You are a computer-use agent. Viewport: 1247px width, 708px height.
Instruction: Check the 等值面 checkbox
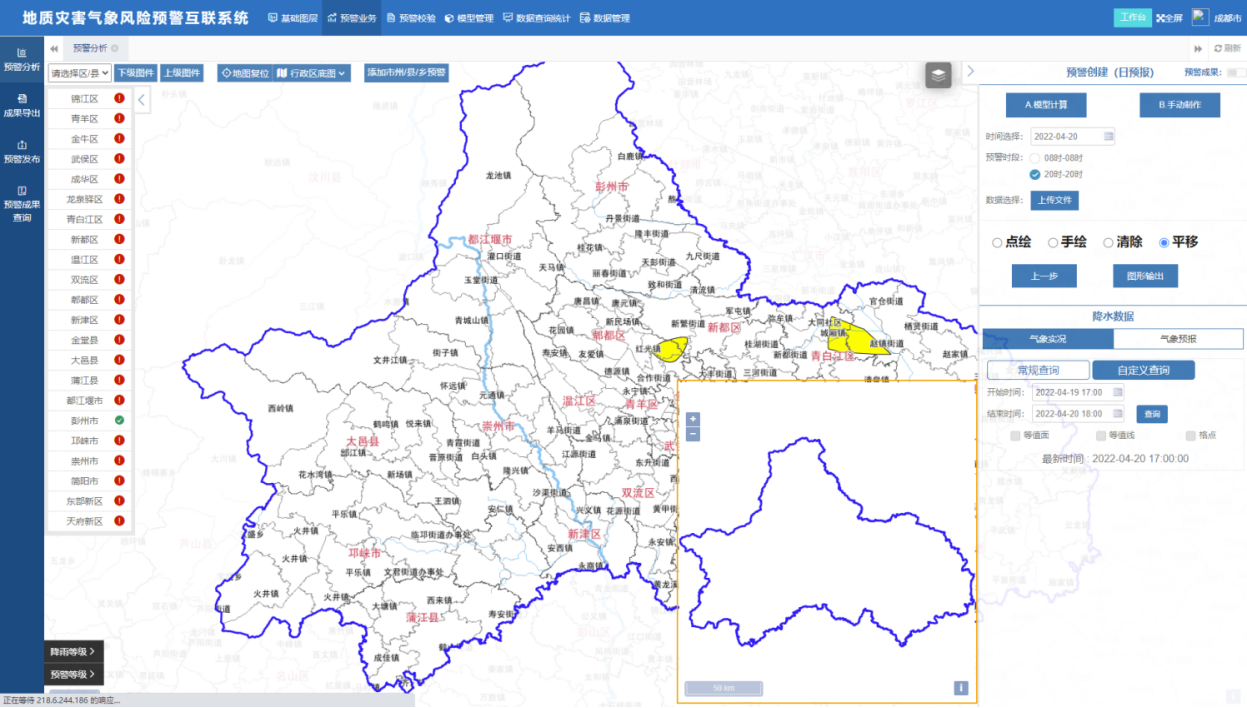(1016, 436)
